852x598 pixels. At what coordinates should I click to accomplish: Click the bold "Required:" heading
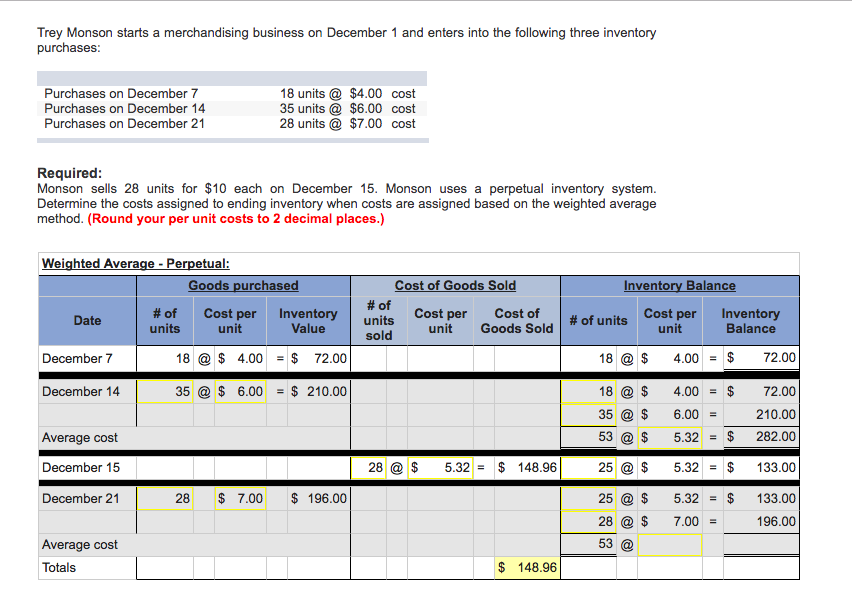pyautogui.click(x=70, y=173)
